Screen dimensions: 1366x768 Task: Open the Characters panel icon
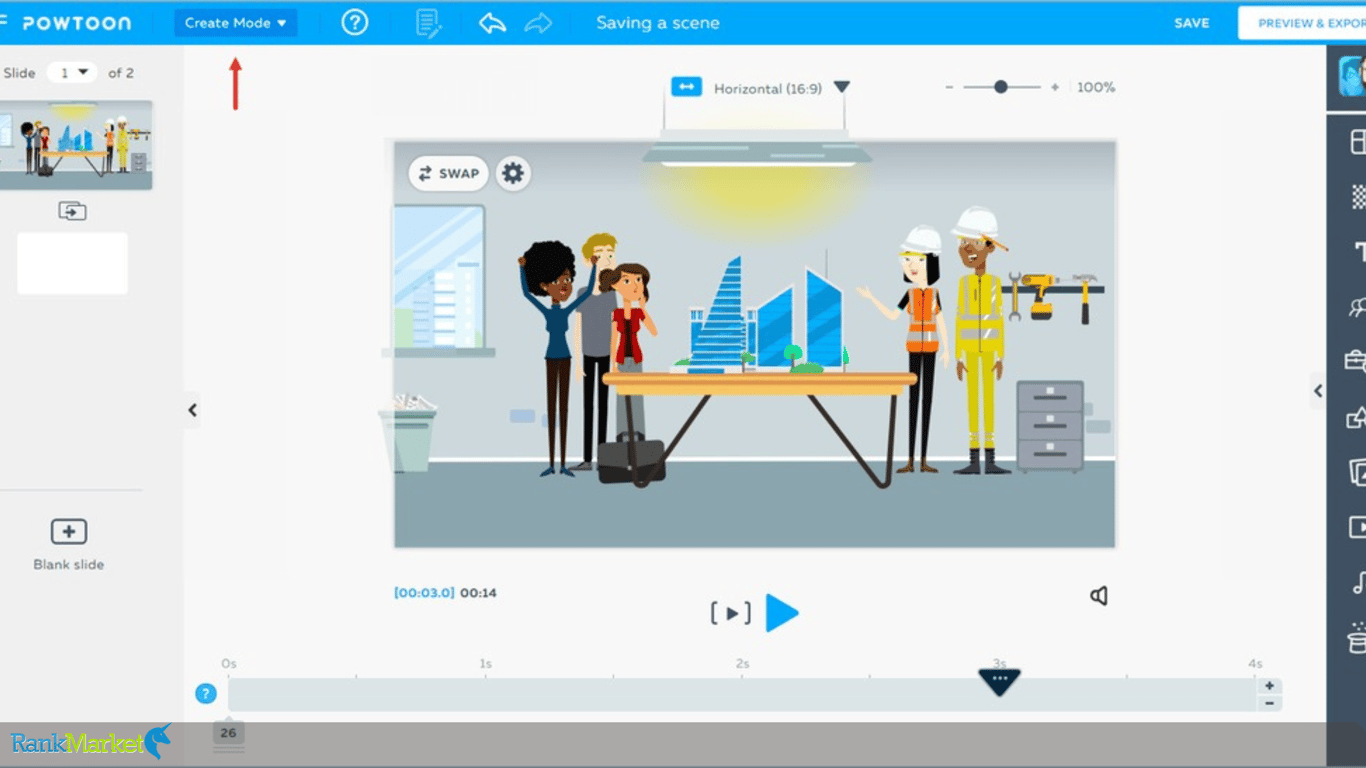click(x=1357, y=307)
